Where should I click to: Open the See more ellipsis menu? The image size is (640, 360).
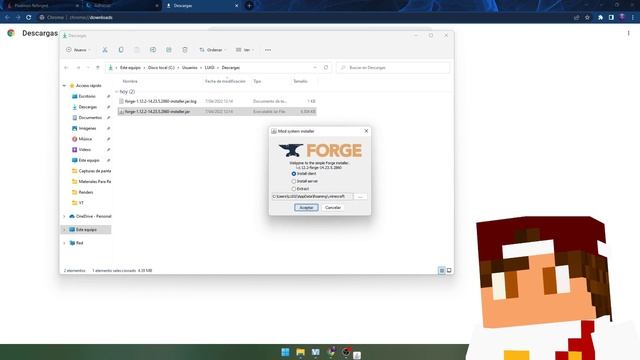pos(268,50)
